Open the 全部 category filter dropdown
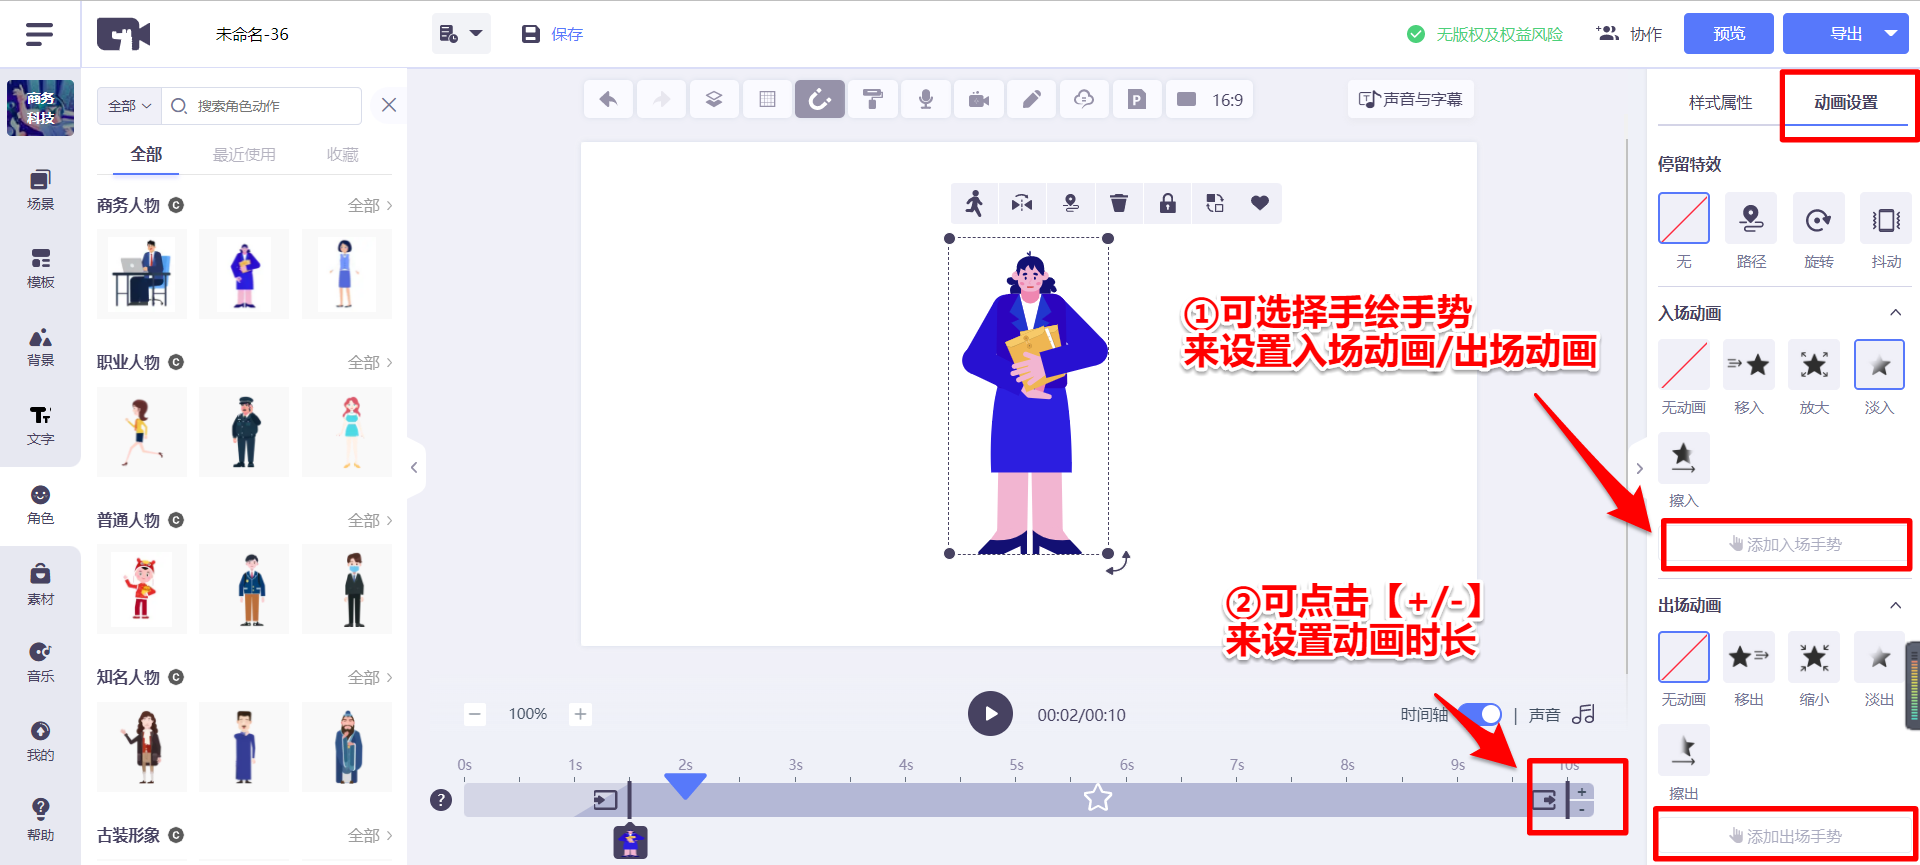1920x865 pixels. click(x=129, y=106)
